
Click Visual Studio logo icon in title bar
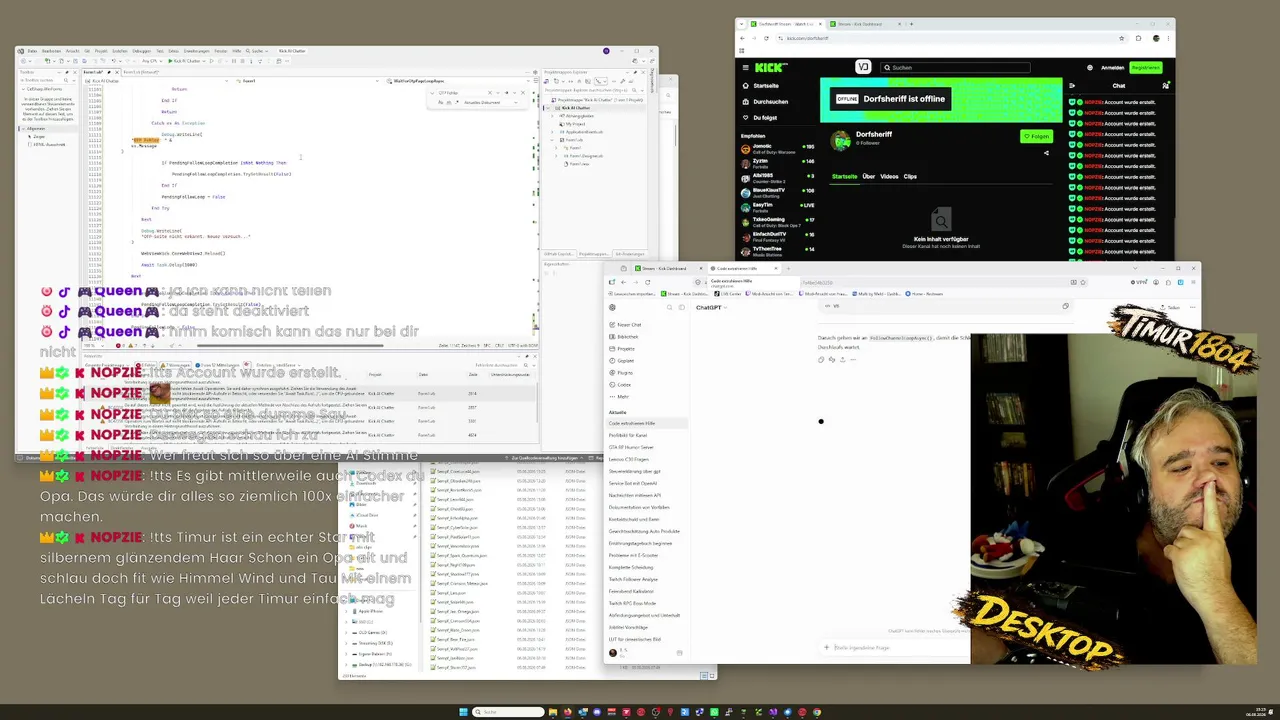pos(21,51)
